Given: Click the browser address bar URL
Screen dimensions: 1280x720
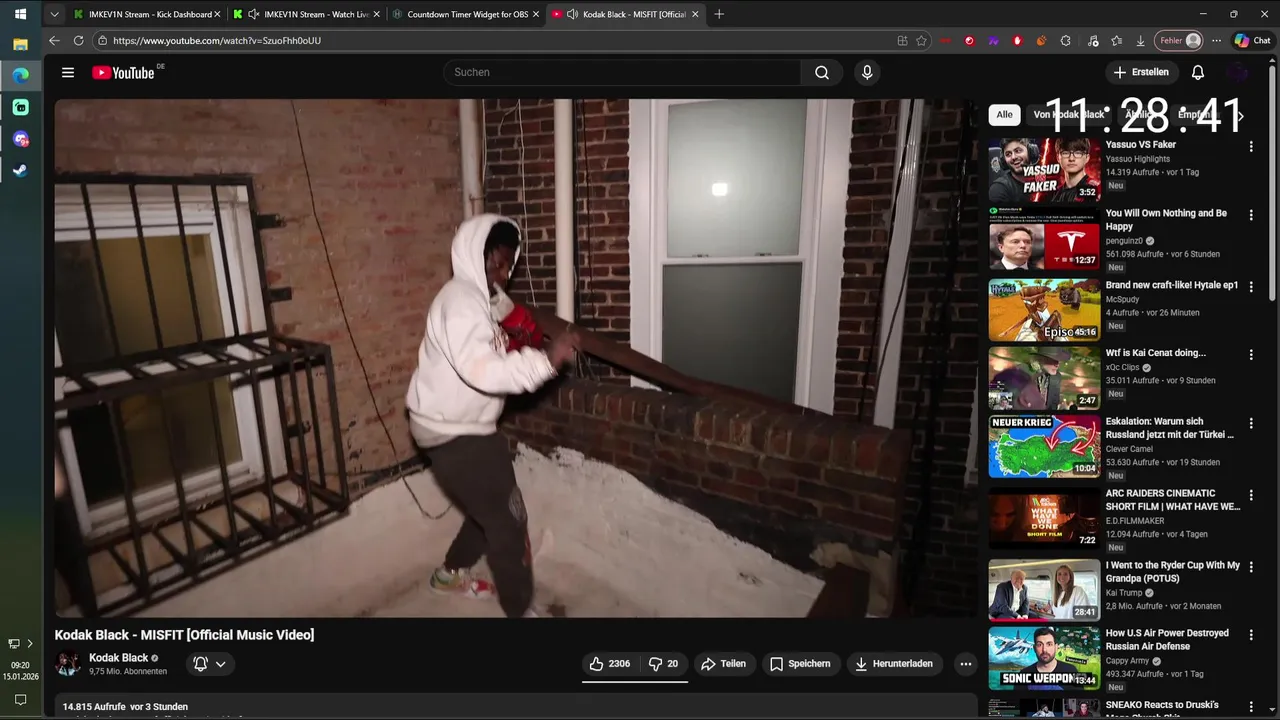Looking at the screenshot, I should [x=217, y=41].
